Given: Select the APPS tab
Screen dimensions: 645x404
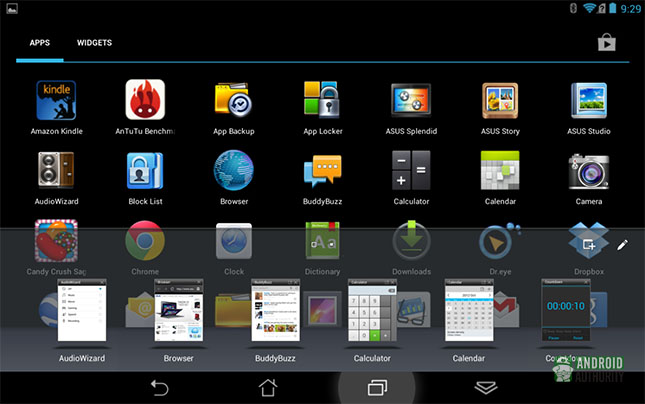Looking at the screenshot, I should 39,43.
